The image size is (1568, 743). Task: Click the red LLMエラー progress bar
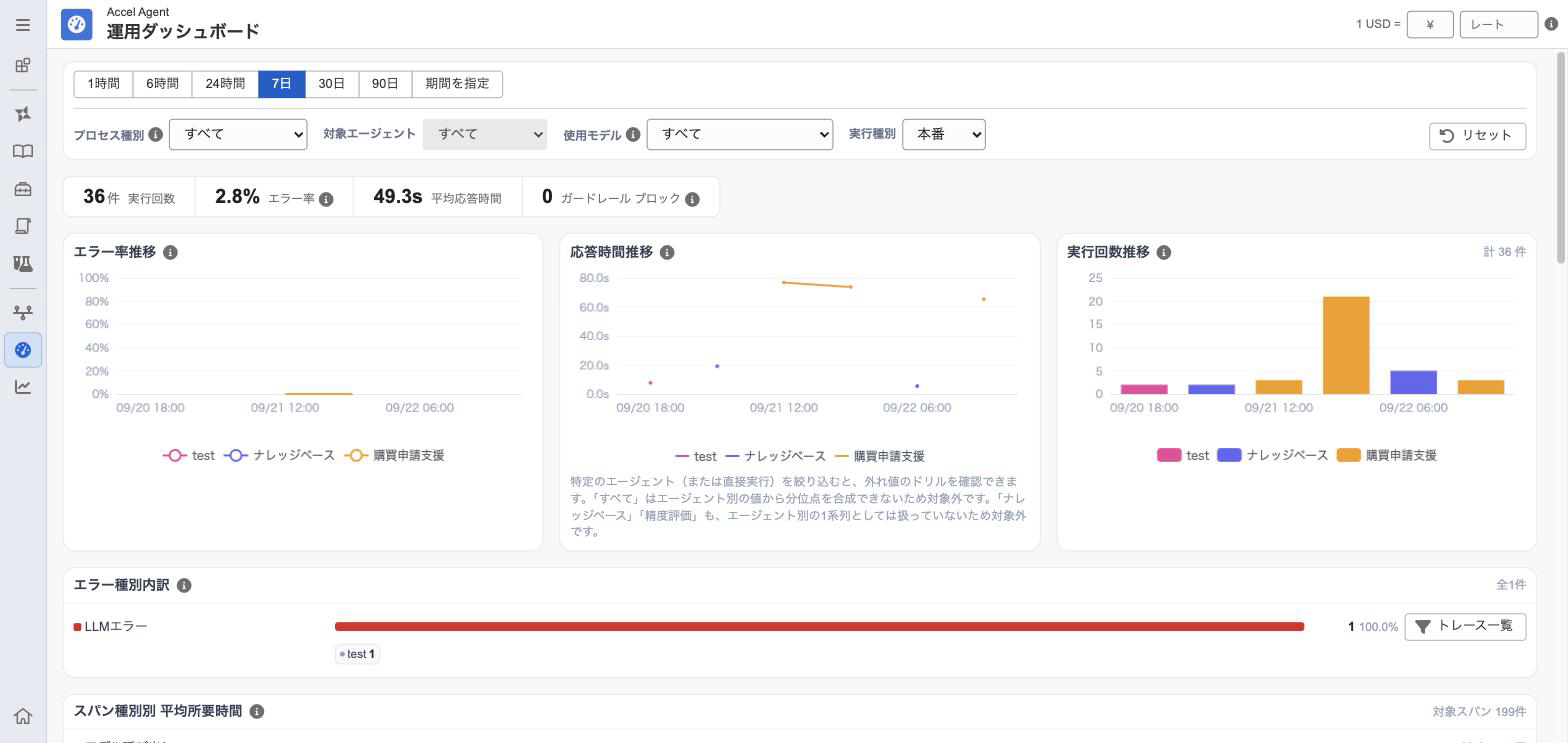pyautogui.click(x=819, y=627)
